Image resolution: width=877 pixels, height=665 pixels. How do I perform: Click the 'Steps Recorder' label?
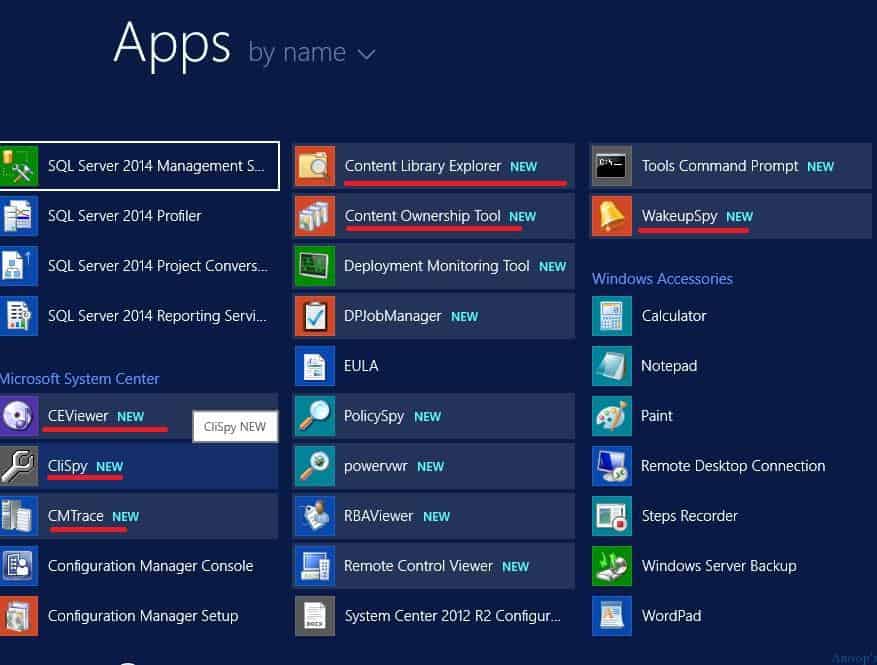690,516
